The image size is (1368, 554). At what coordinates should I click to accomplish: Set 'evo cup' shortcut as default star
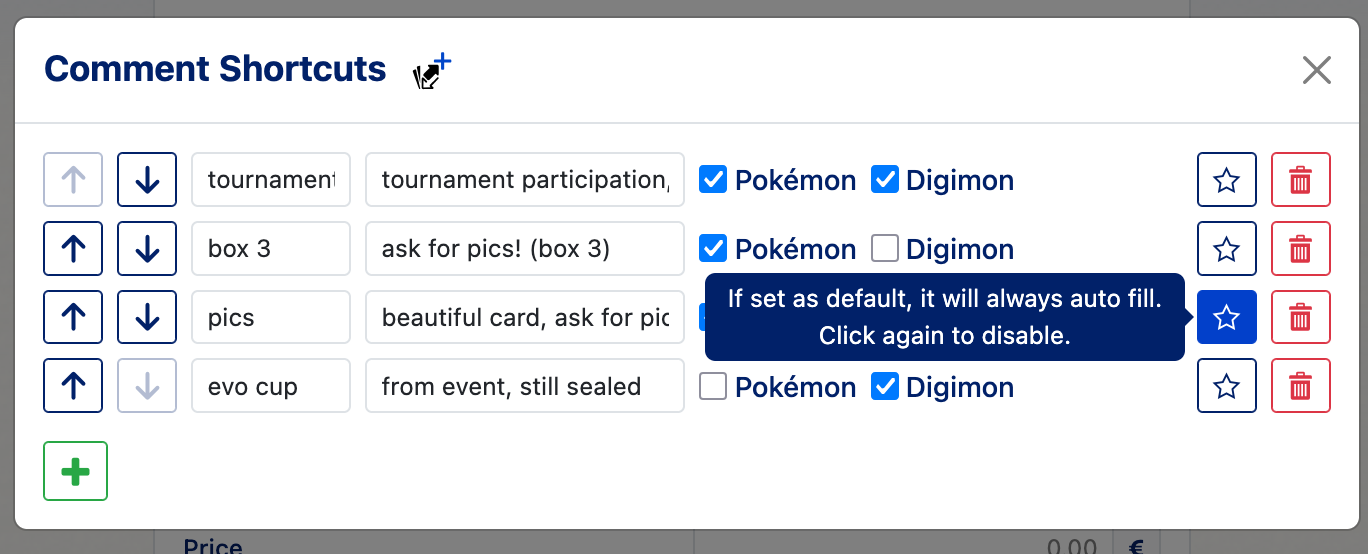pyautogui.click(x=1227, y=387)
